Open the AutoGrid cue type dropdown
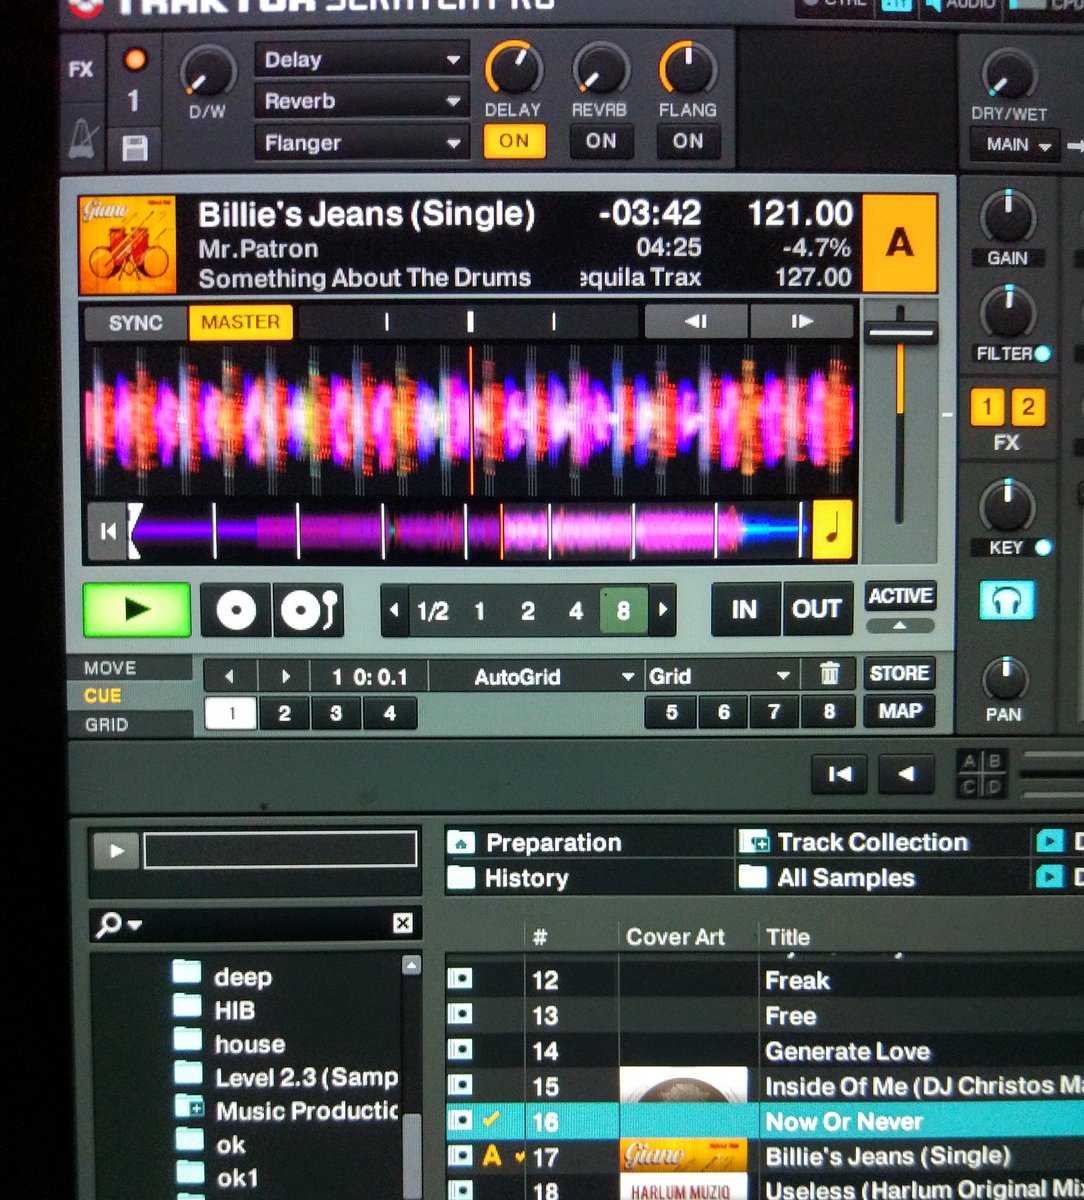 [x=538, y=676]
